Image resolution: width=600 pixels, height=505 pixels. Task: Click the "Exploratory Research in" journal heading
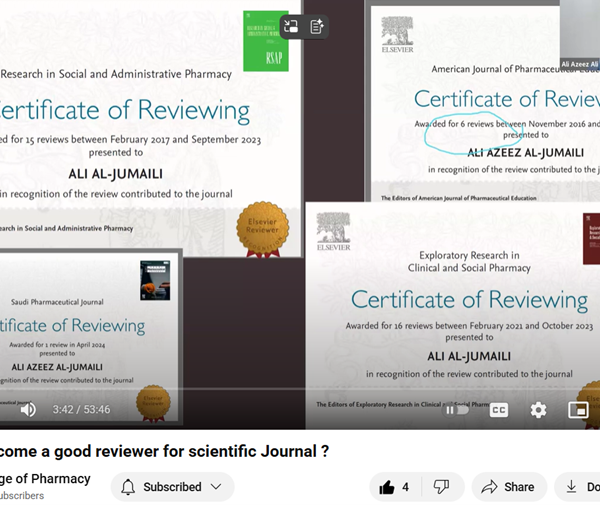coord(470,255)
